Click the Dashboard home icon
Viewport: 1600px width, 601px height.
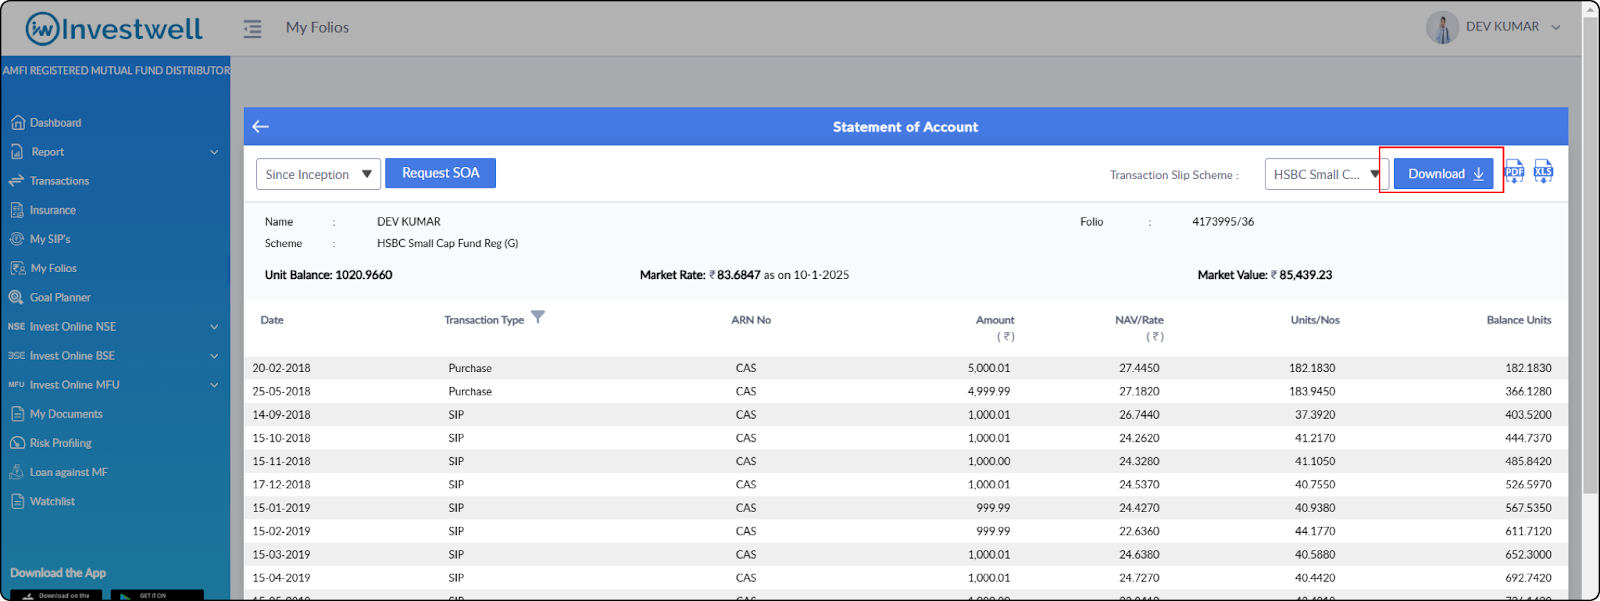tap(17, 123)
